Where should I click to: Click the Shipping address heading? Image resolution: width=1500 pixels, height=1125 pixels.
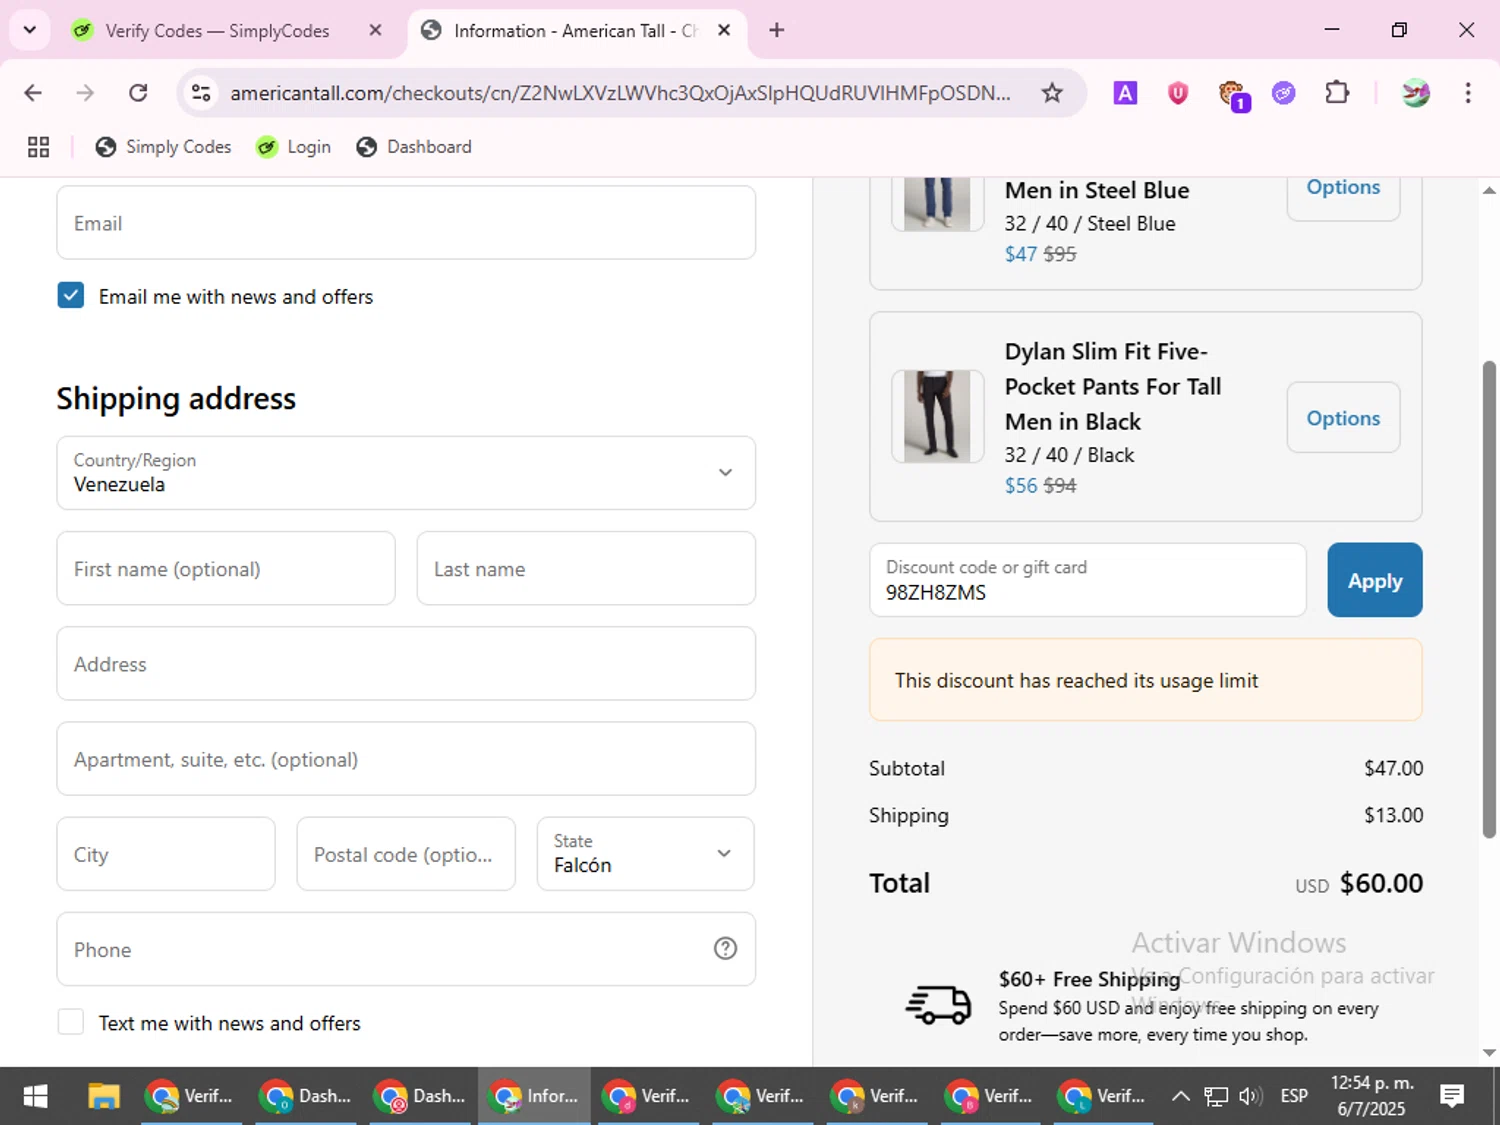[176, 399]
